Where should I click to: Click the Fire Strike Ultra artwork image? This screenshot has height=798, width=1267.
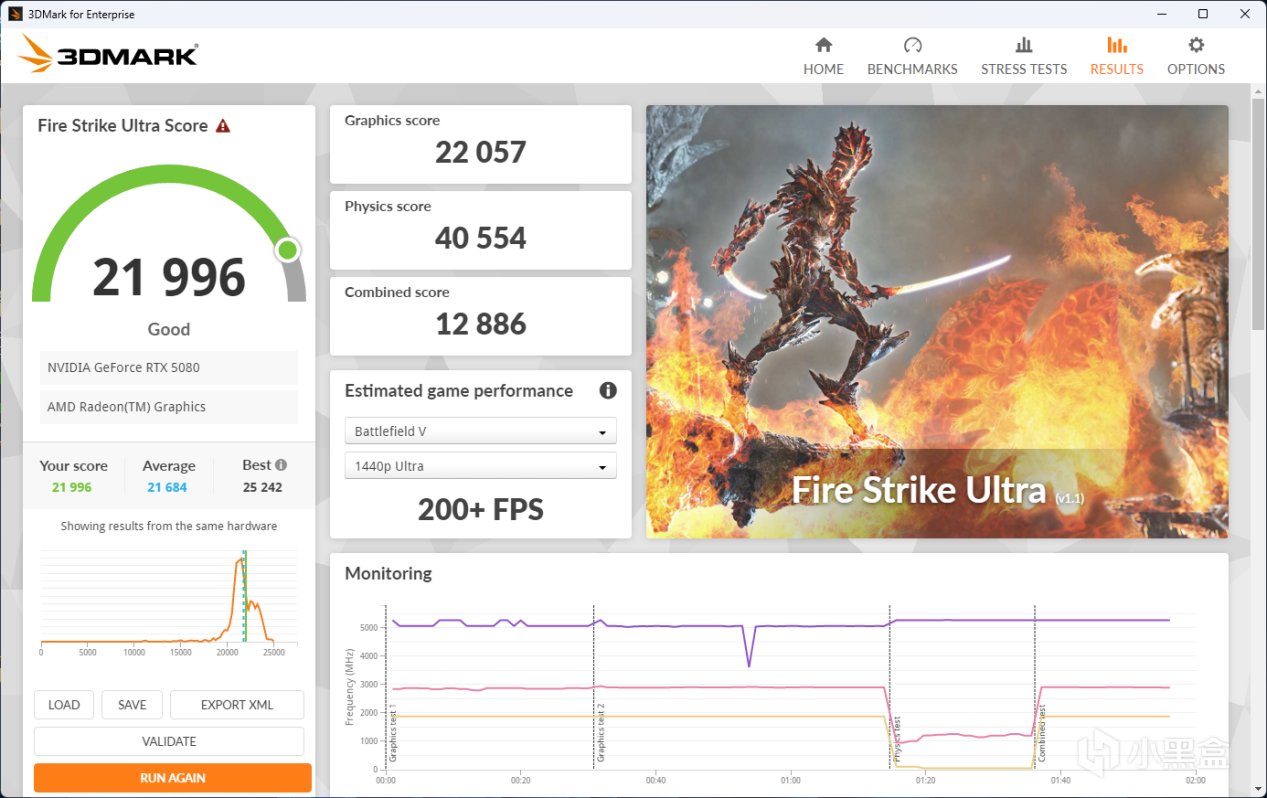tap(937, 322)
